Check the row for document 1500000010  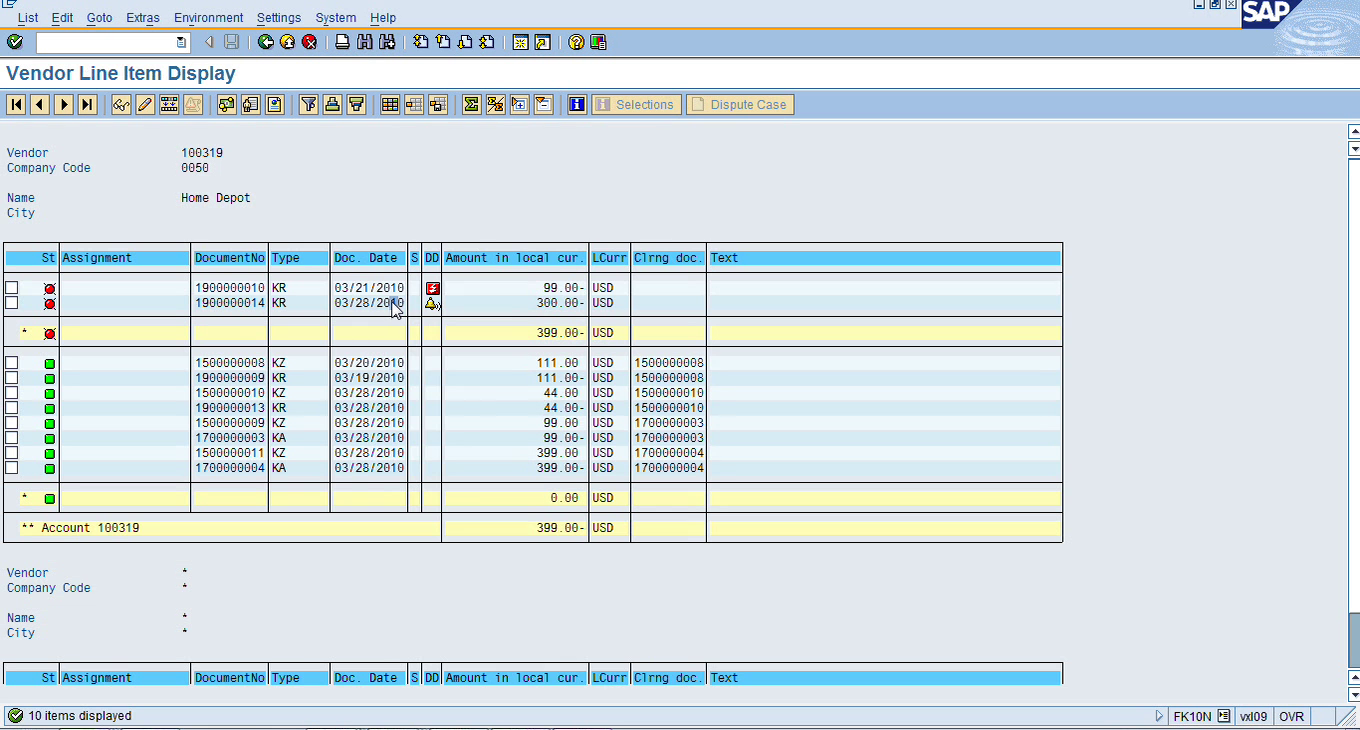12,393
